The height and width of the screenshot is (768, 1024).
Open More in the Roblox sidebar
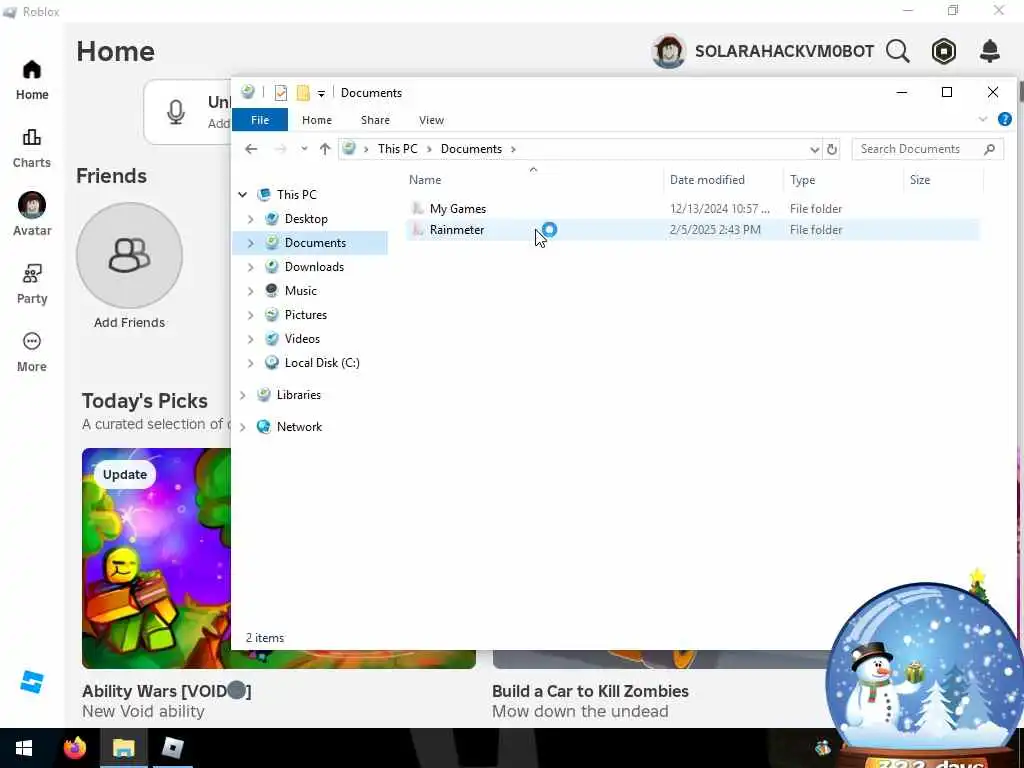32,352
